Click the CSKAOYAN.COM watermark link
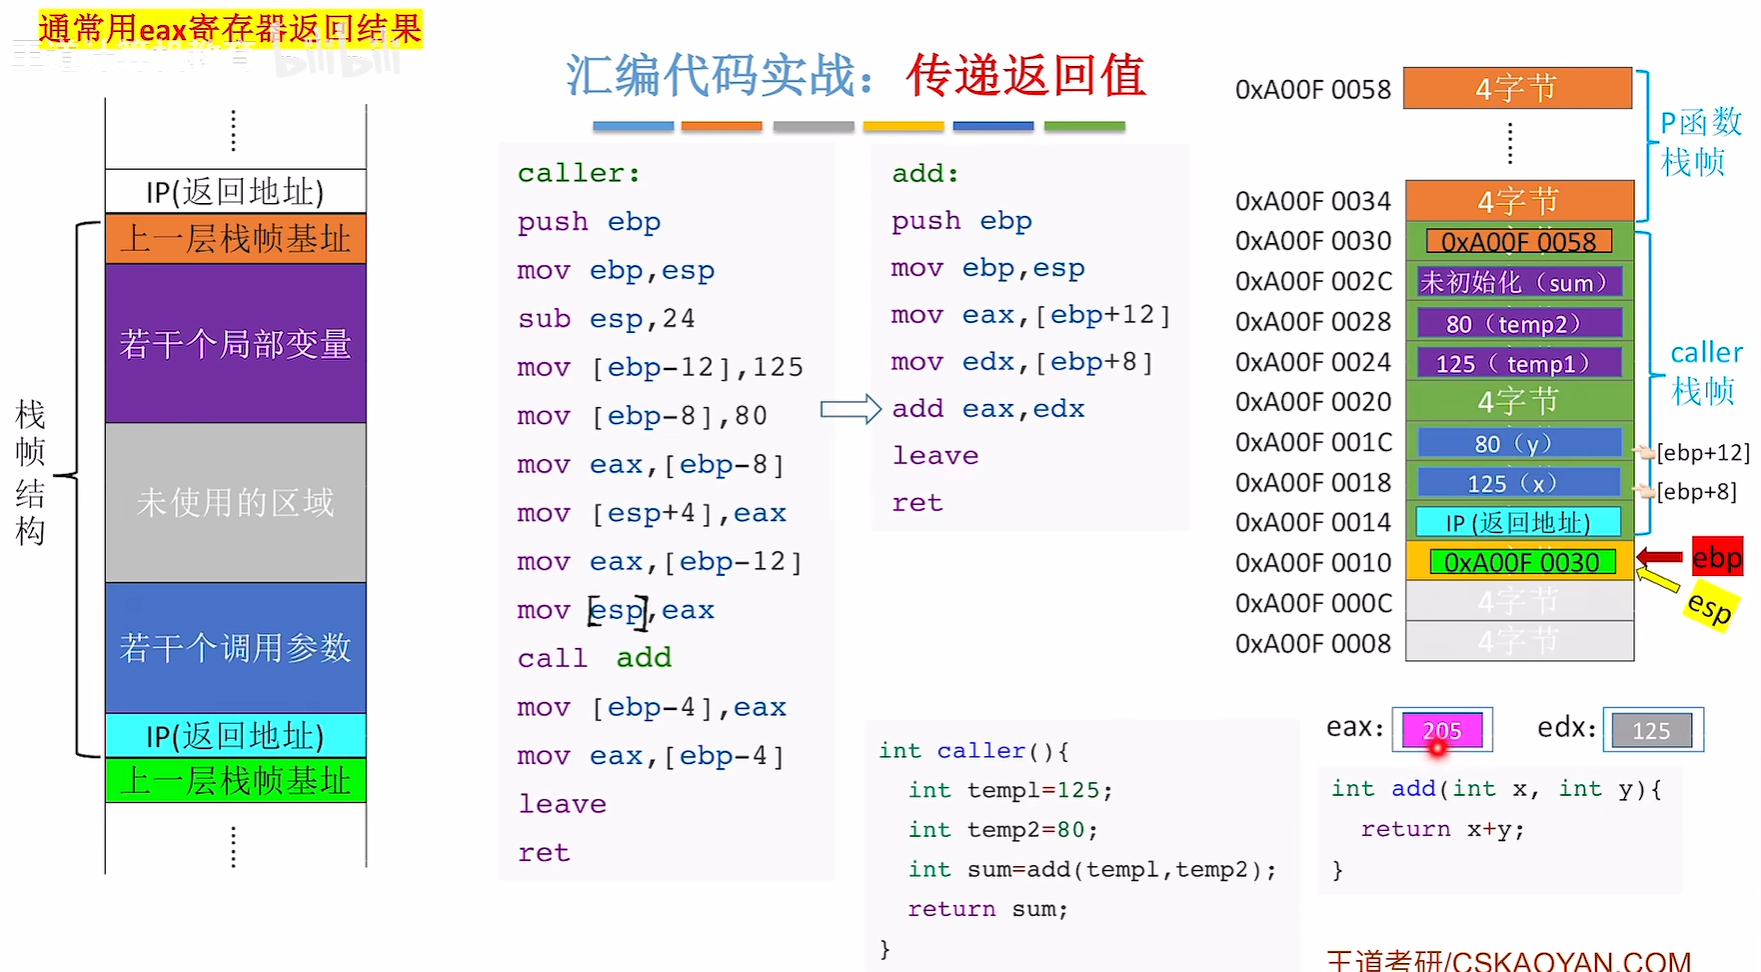1761x972 pixels. click(1508, 961)
